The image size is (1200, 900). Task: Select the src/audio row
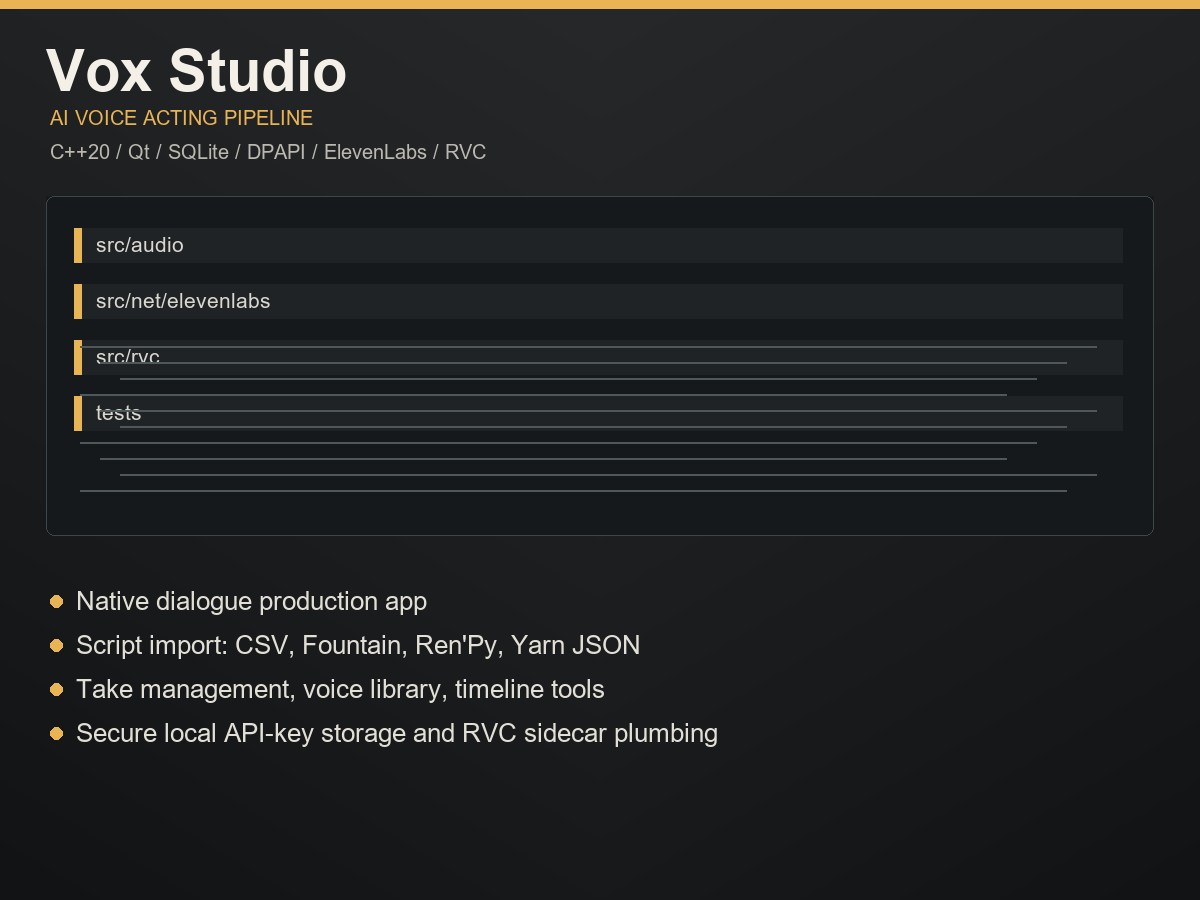click(x=598, y=245)
